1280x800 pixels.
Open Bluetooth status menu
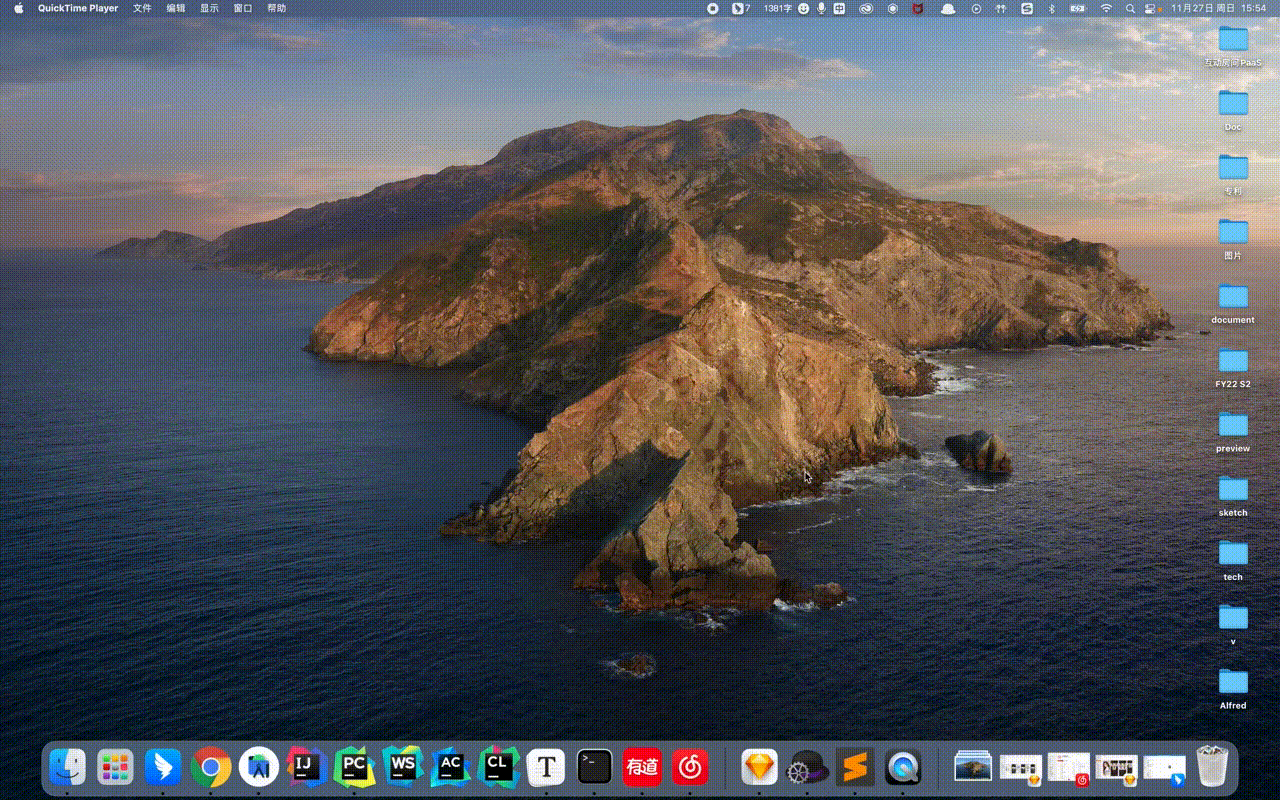point(1051,8)
